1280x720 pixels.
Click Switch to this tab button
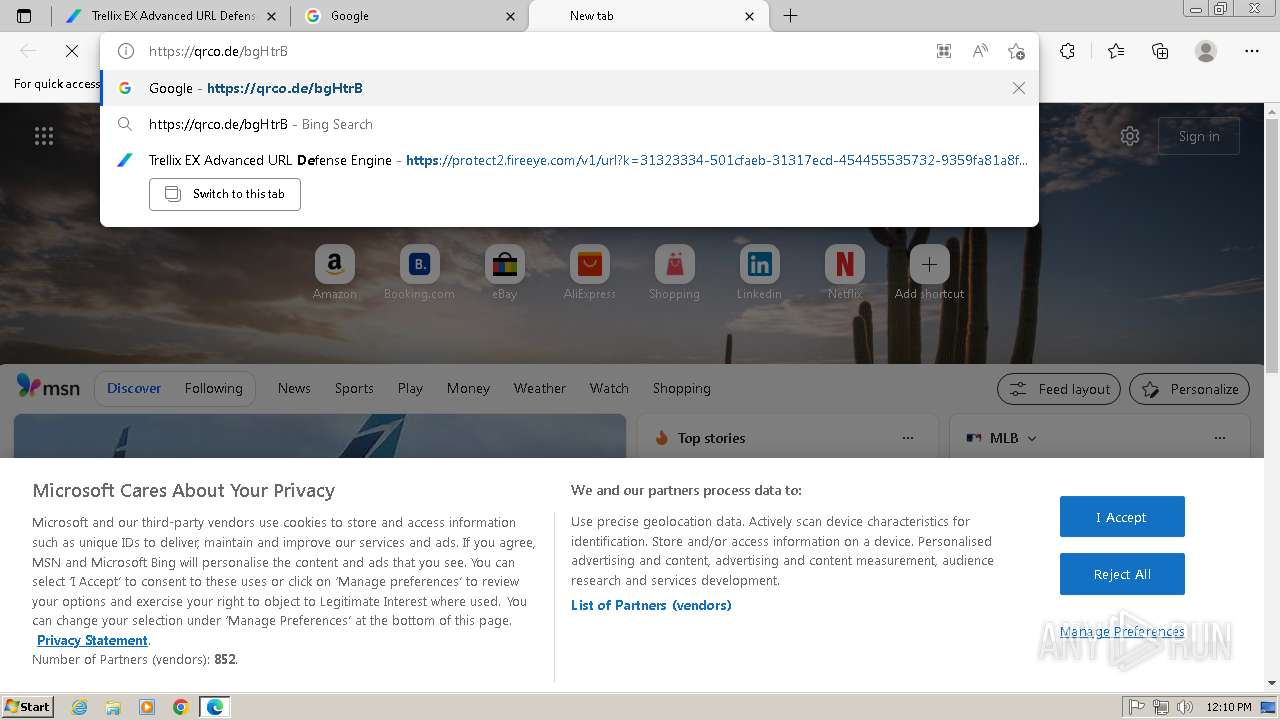[225, 194]
